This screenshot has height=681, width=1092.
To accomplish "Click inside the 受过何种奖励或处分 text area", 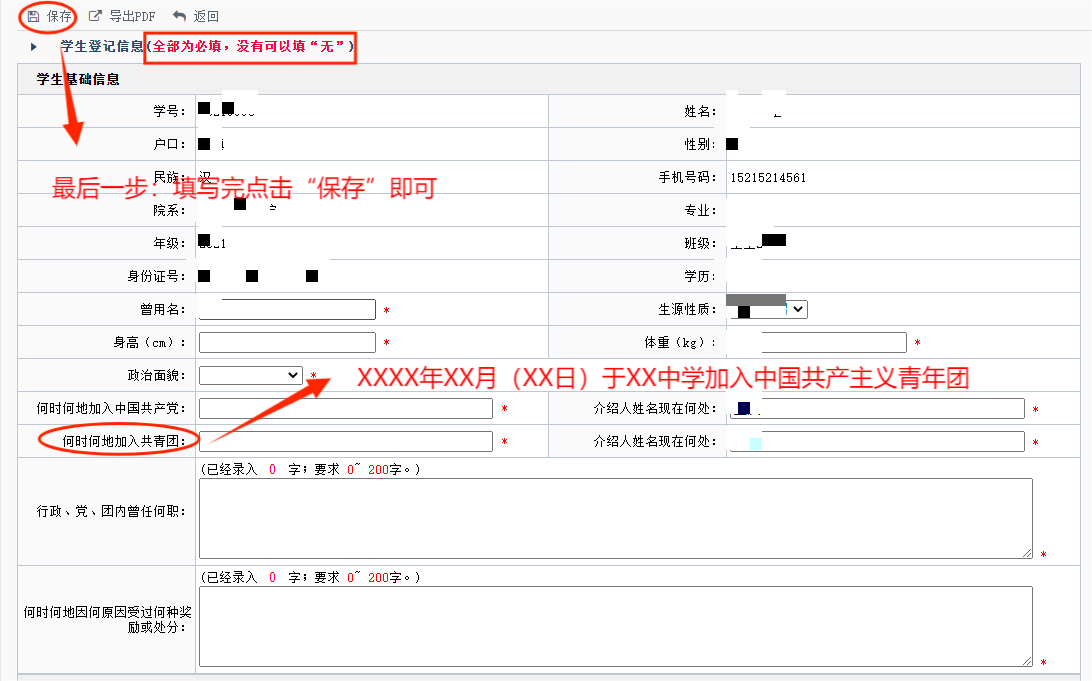I will pyautogui.click(x=615, y=626).
